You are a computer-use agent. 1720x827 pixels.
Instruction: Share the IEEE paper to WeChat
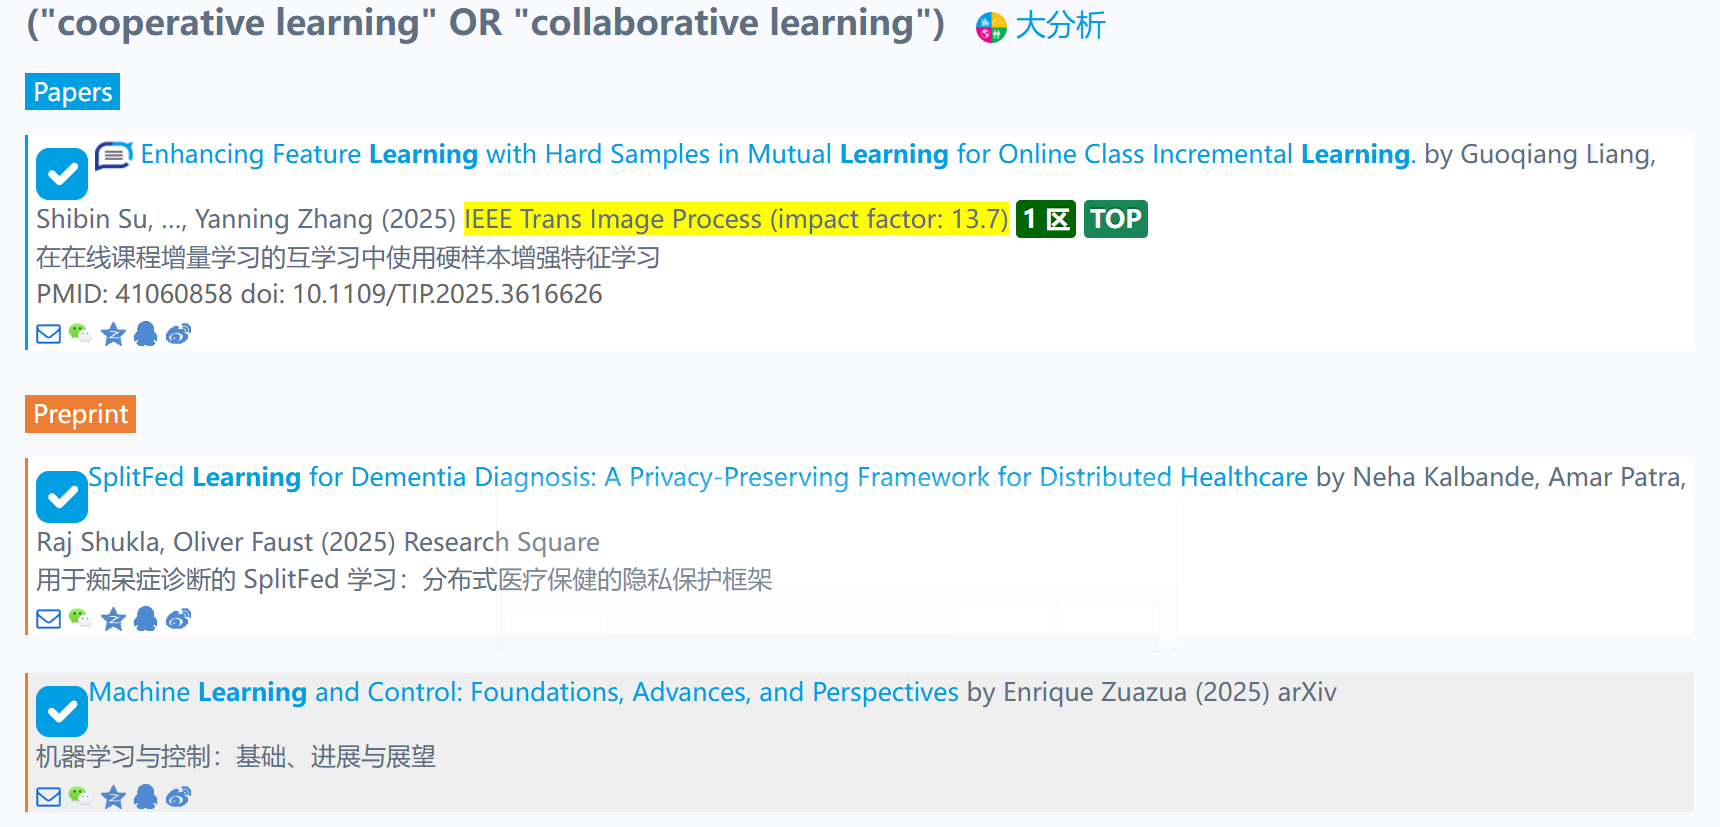[80, 334]
